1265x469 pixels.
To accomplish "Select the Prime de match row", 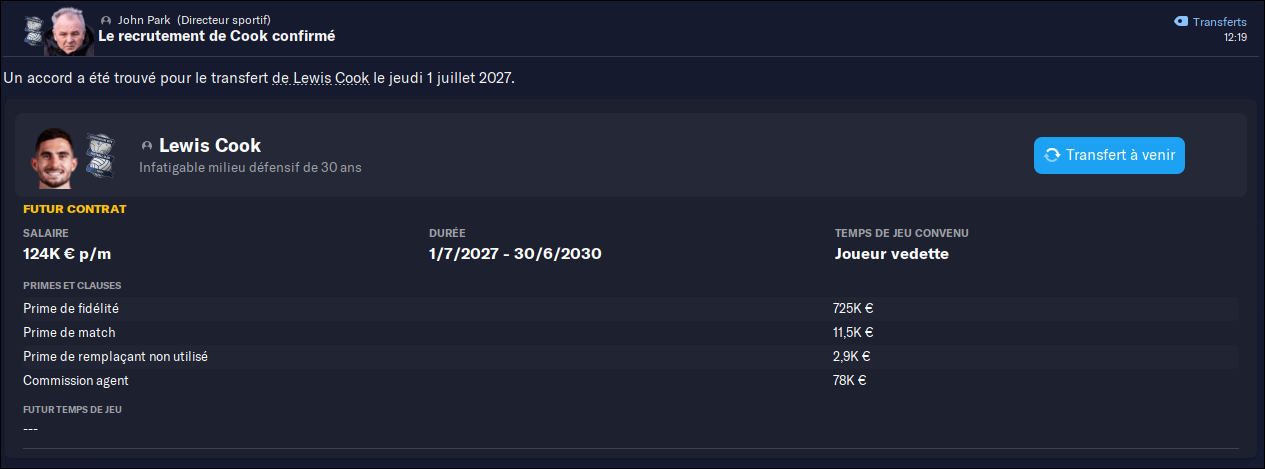I will (630, 333).
